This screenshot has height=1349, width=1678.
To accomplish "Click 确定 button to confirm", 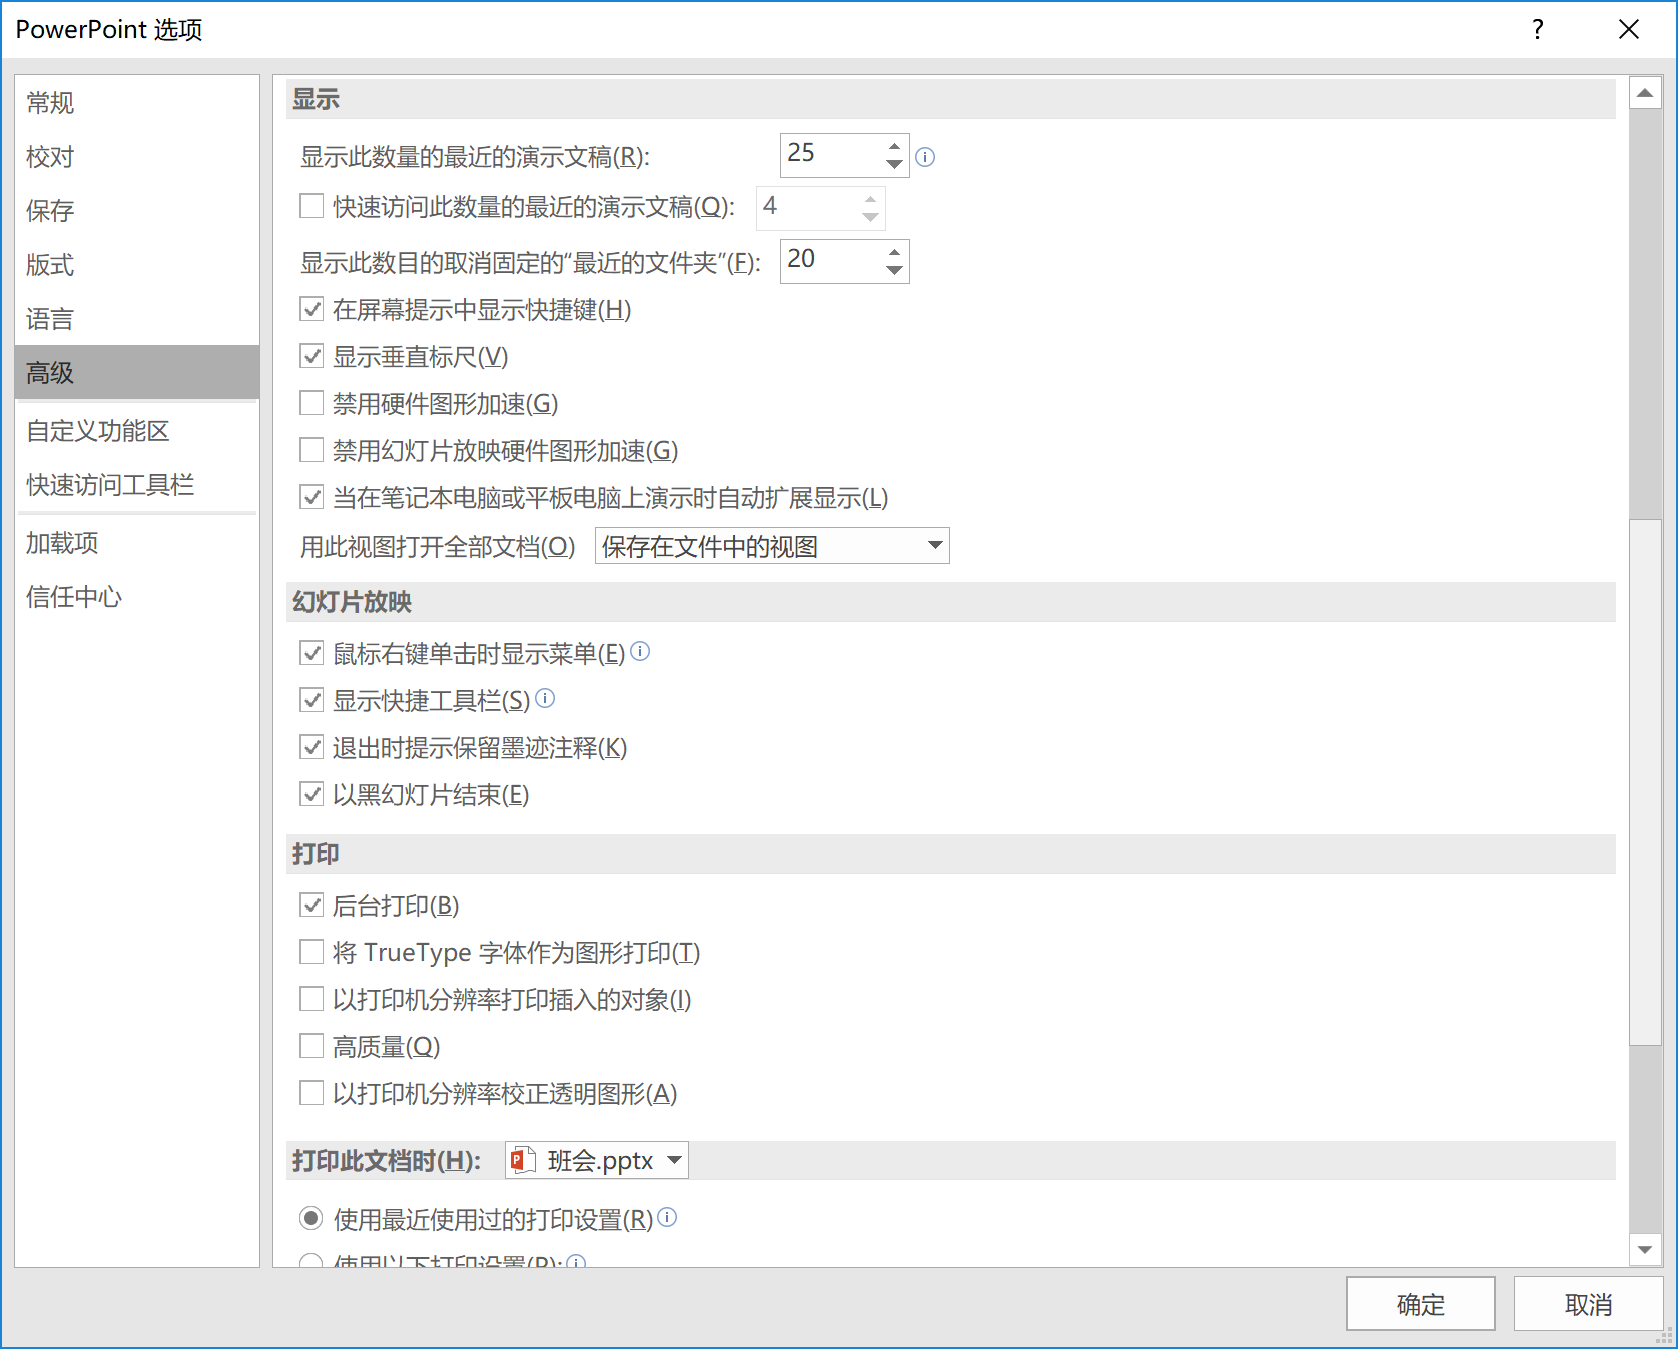I will tap(1420, 1304).
